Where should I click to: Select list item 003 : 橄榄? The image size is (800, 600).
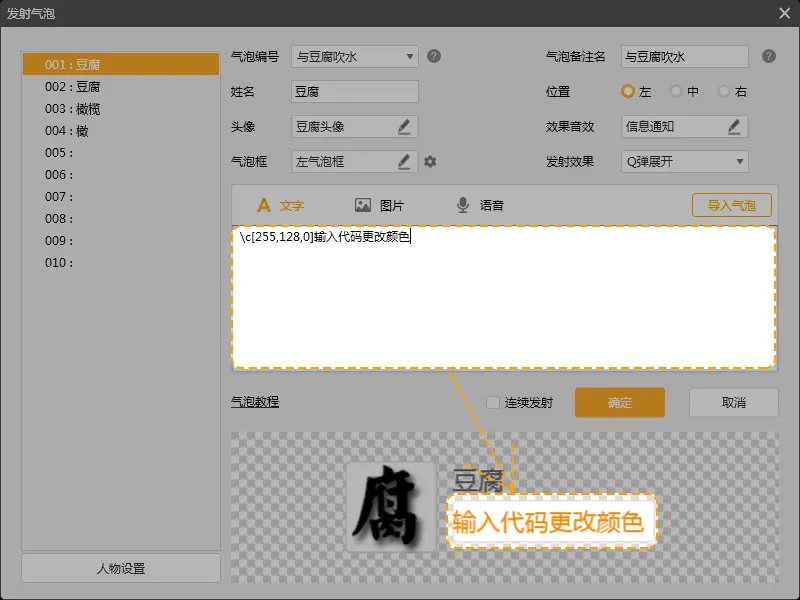click(x=72, y=109)
